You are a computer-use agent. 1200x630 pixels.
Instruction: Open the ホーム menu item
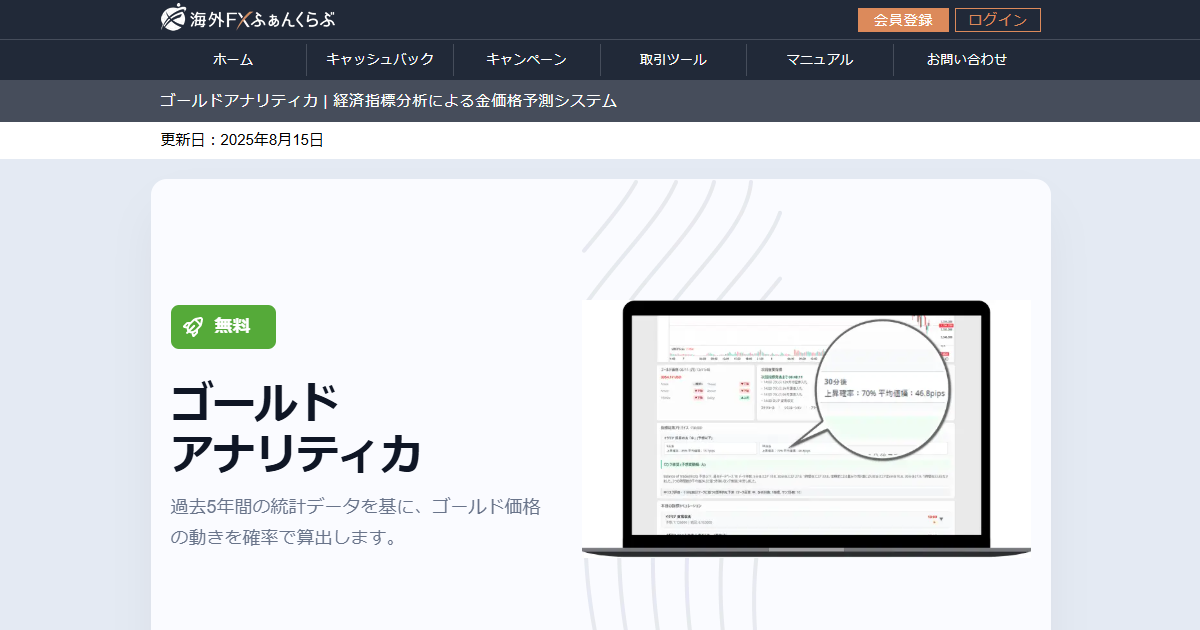(x=232, y=59)
